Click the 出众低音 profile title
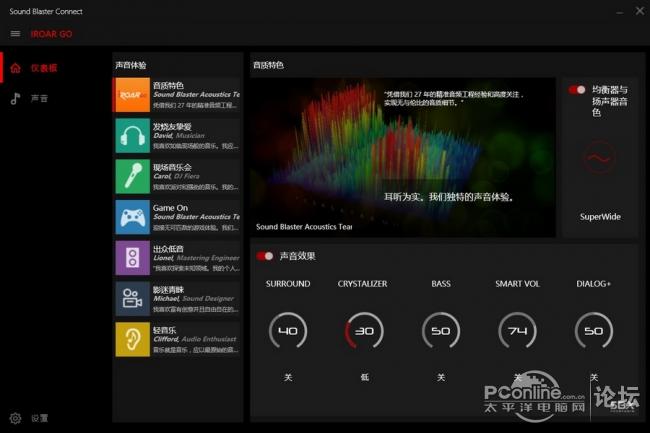Image resolution: width=650 pixels, height=433 pixels. [168, 249]
